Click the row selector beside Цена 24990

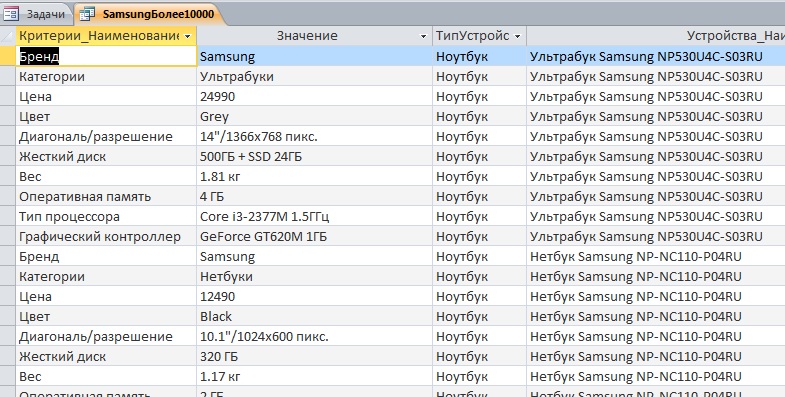point(8,96)
